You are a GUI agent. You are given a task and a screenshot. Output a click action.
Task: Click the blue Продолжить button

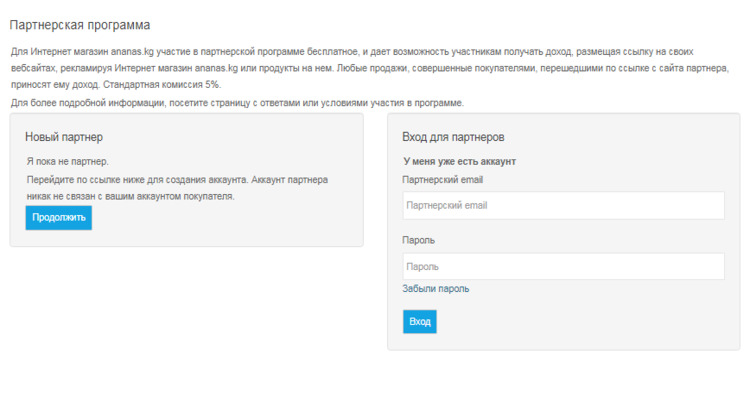coord(58,218)
